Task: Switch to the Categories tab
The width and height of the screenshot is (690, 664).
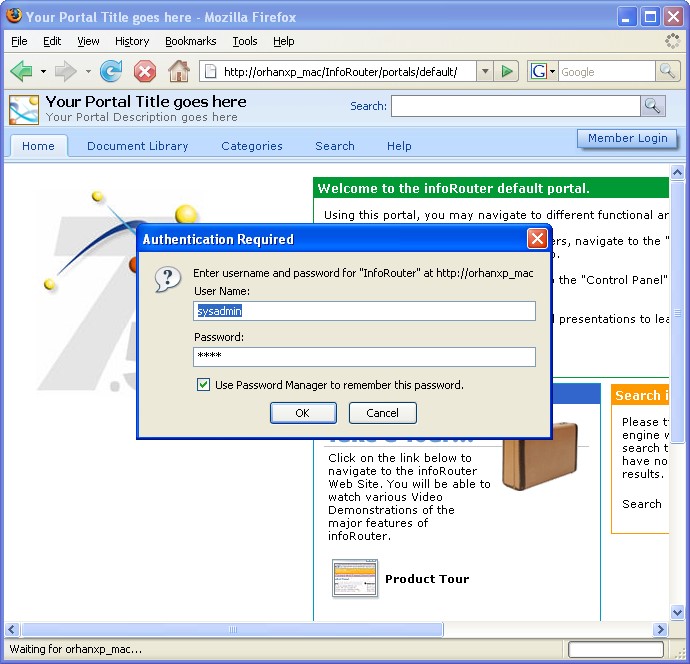Action: (x=252, y=146)
